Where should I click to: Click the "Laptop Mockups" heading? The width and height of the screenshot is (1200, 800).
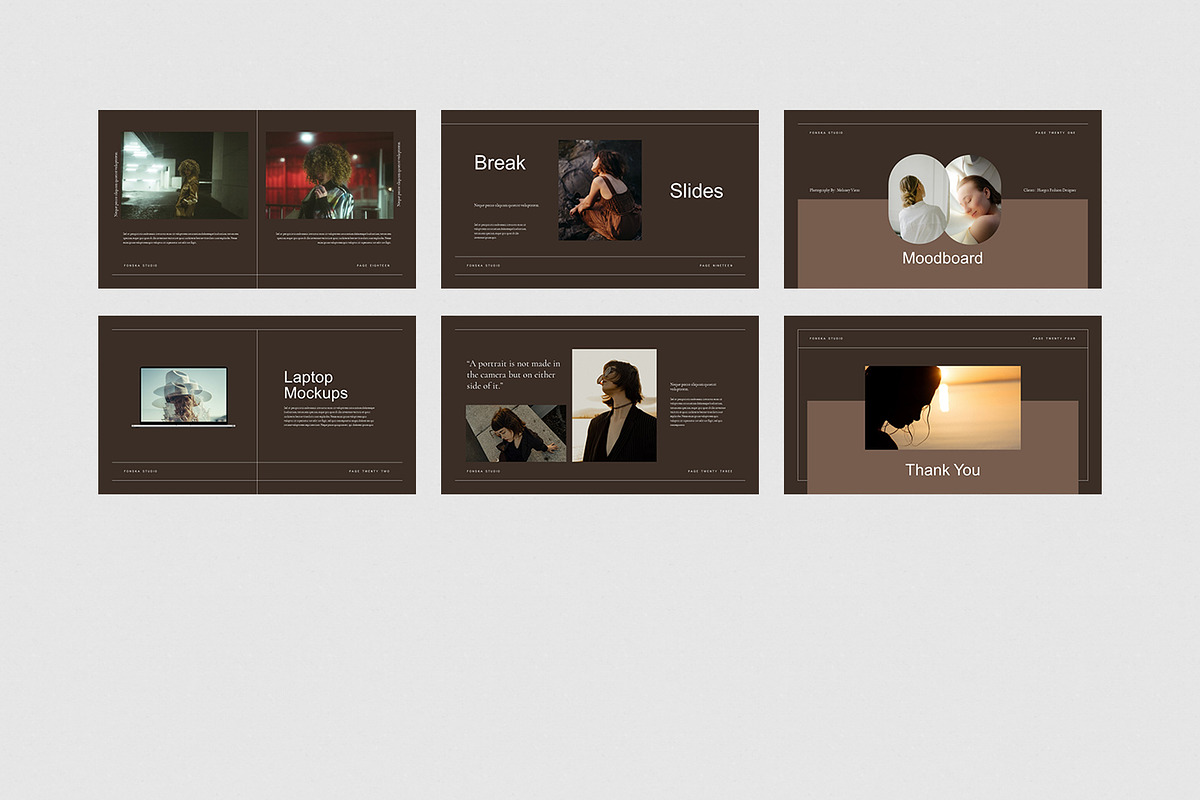tap(316, 385)
